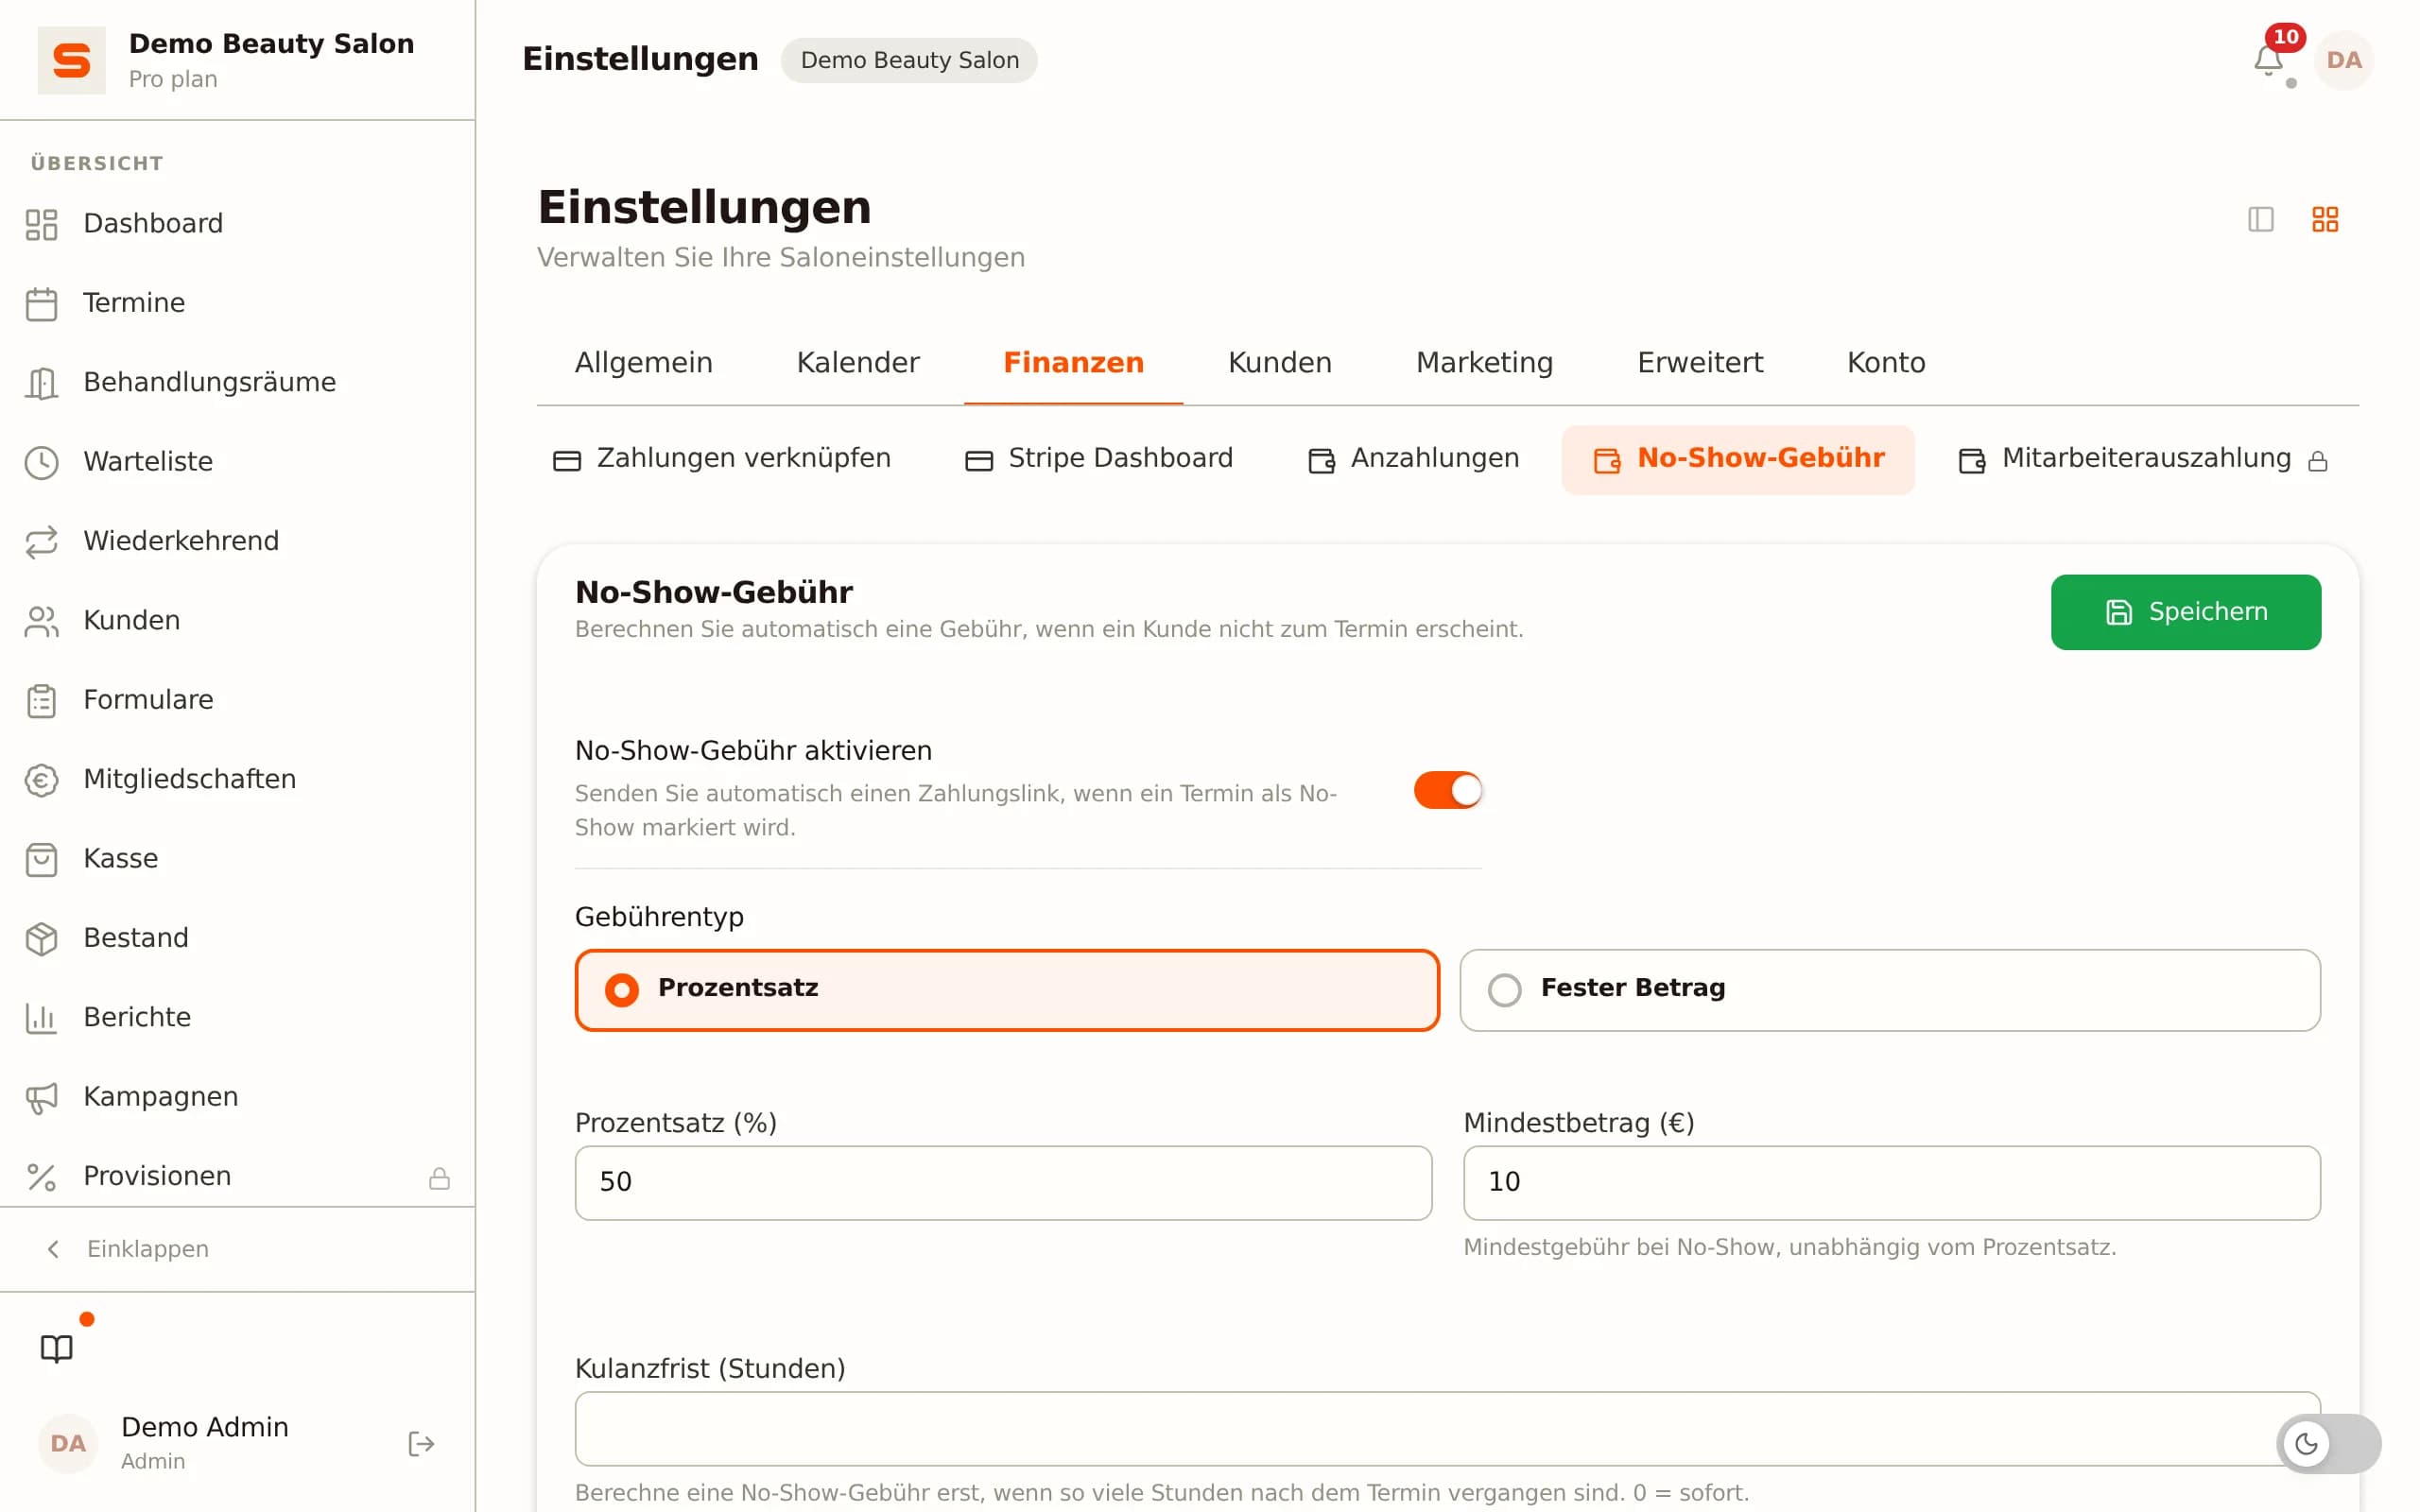Click the Kulanzfrist (Stunden) input field

(x=1447, y=1429)
